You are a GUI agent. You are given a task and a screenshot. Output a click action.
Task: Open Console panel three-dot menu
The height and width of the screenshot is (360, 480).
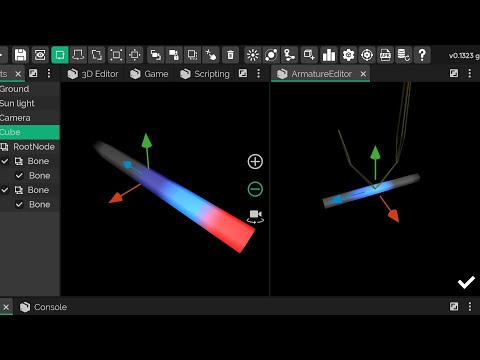click(470, 307)
